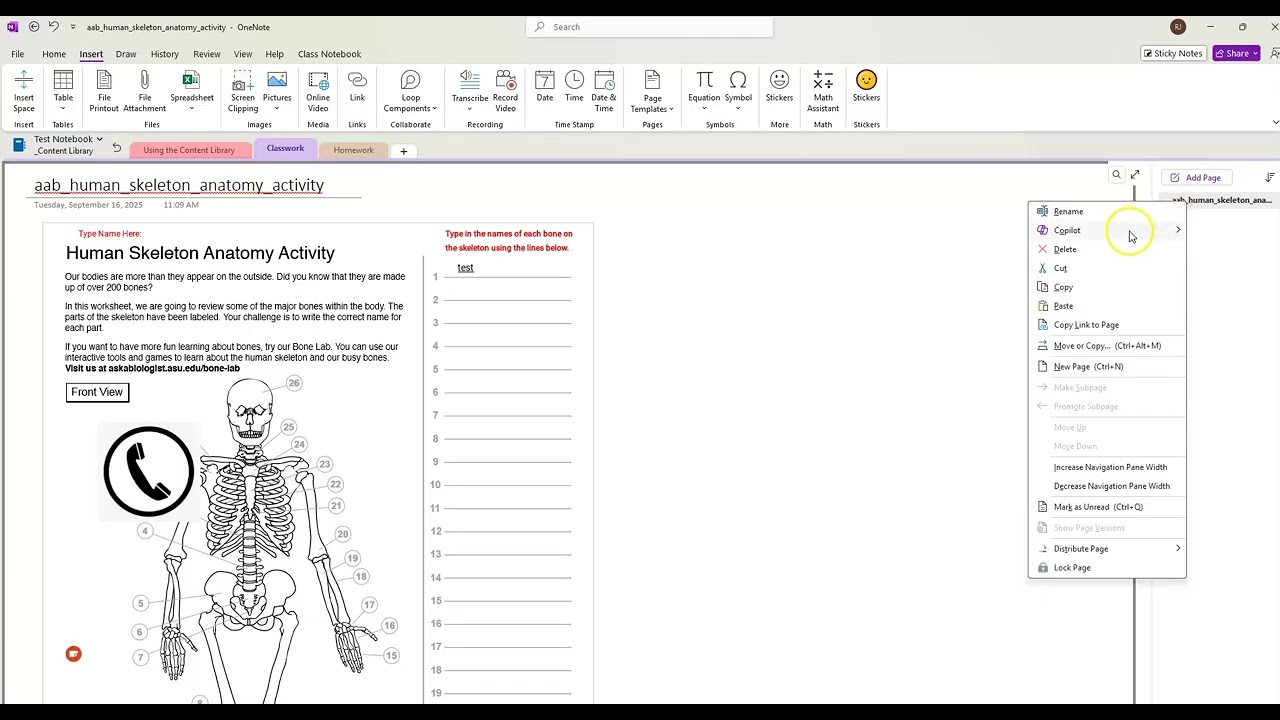Open the File menu

pos(18,54)
